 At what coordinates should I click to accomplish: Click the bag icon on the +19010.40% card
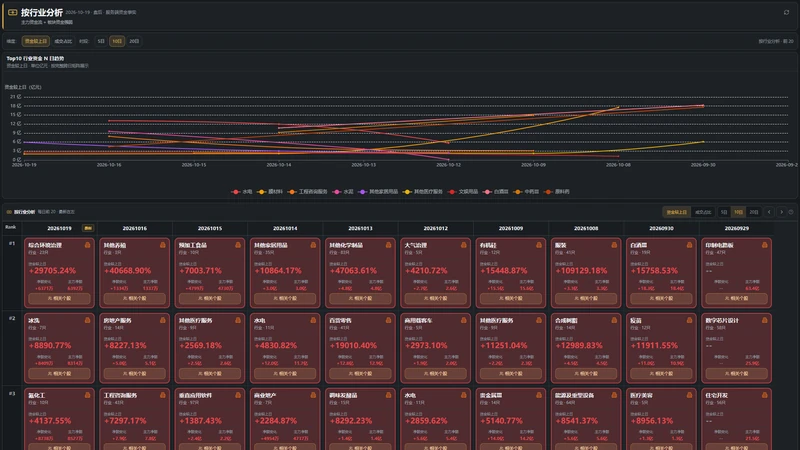[x=388, y=320]
